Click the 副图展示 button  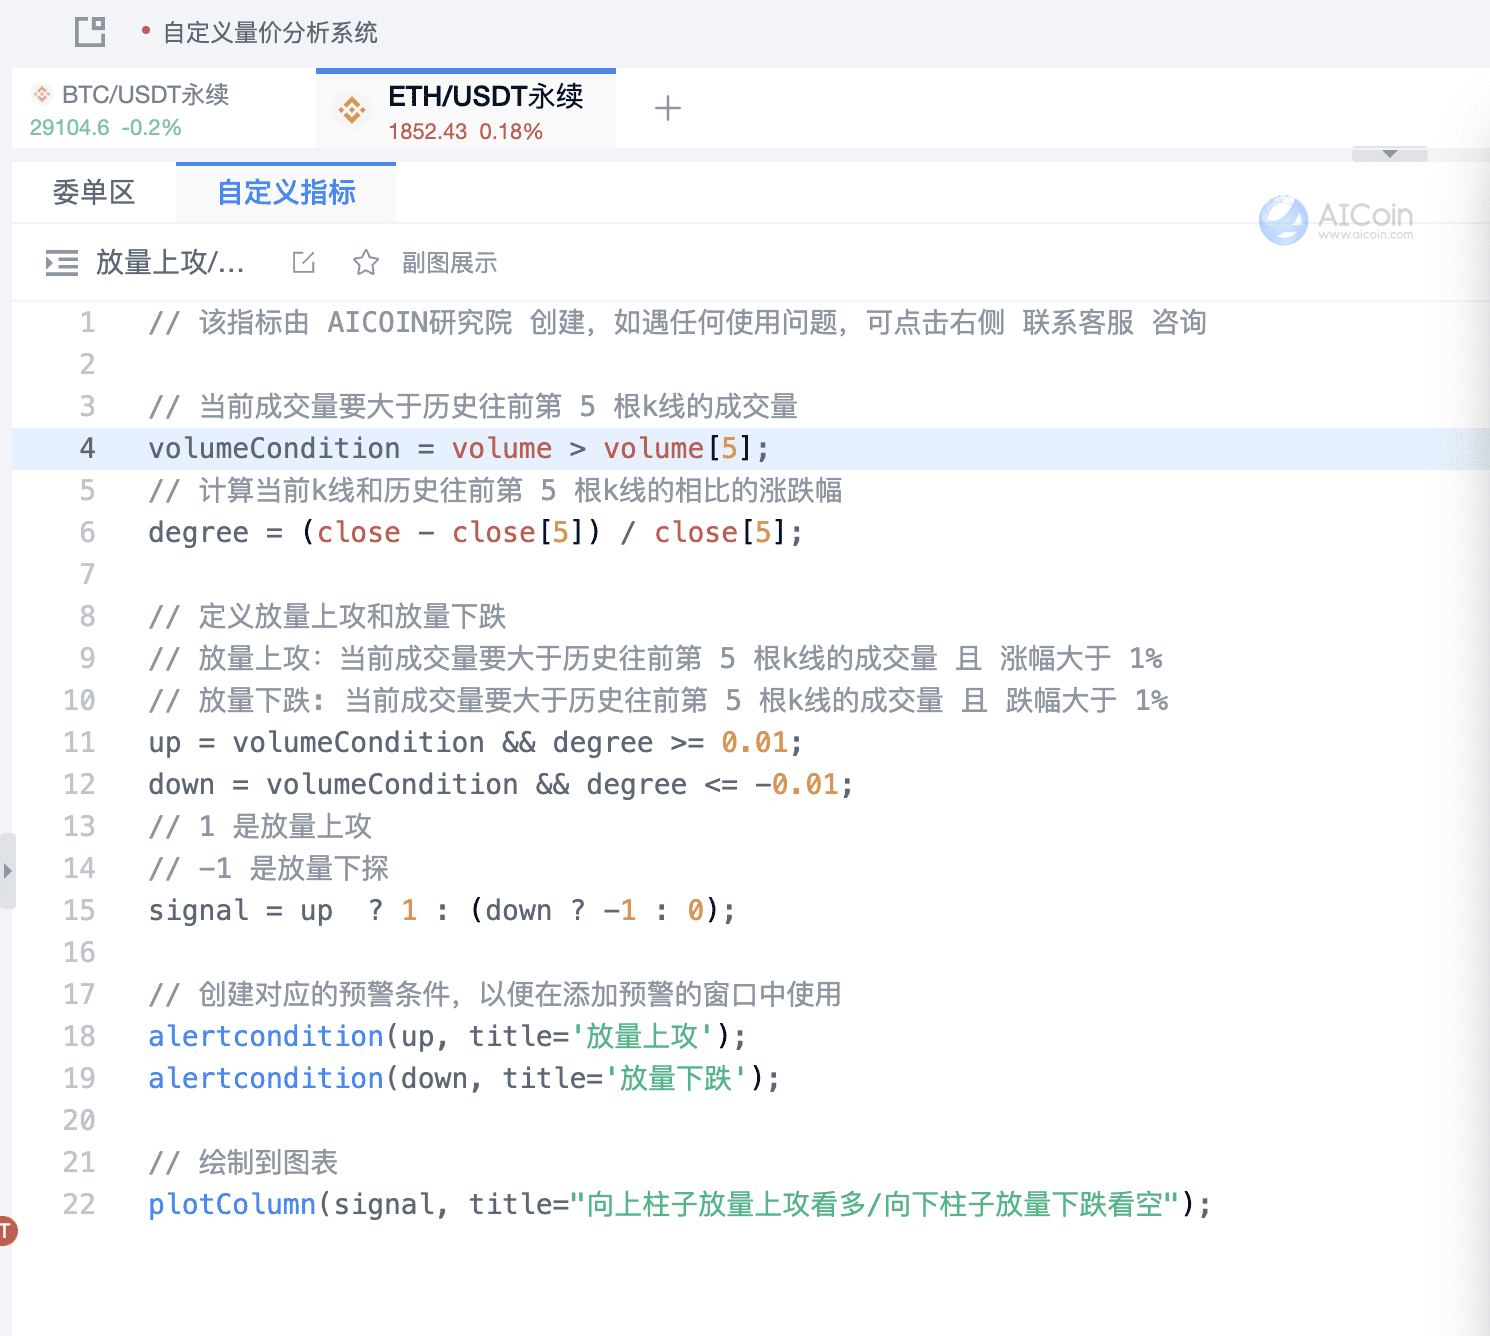coord(450,262)
